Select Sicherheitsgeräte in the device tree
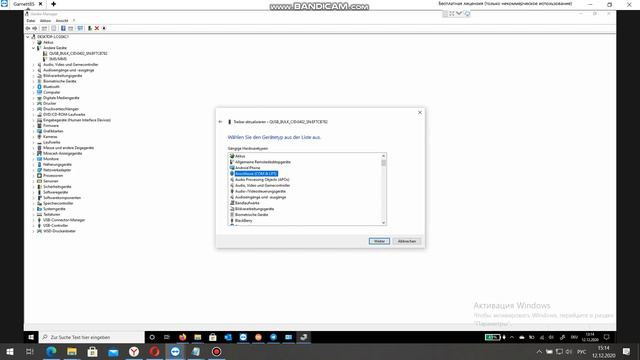Image resolution: width=640 pixels, height=360 pixels. (x=57, y=187)
